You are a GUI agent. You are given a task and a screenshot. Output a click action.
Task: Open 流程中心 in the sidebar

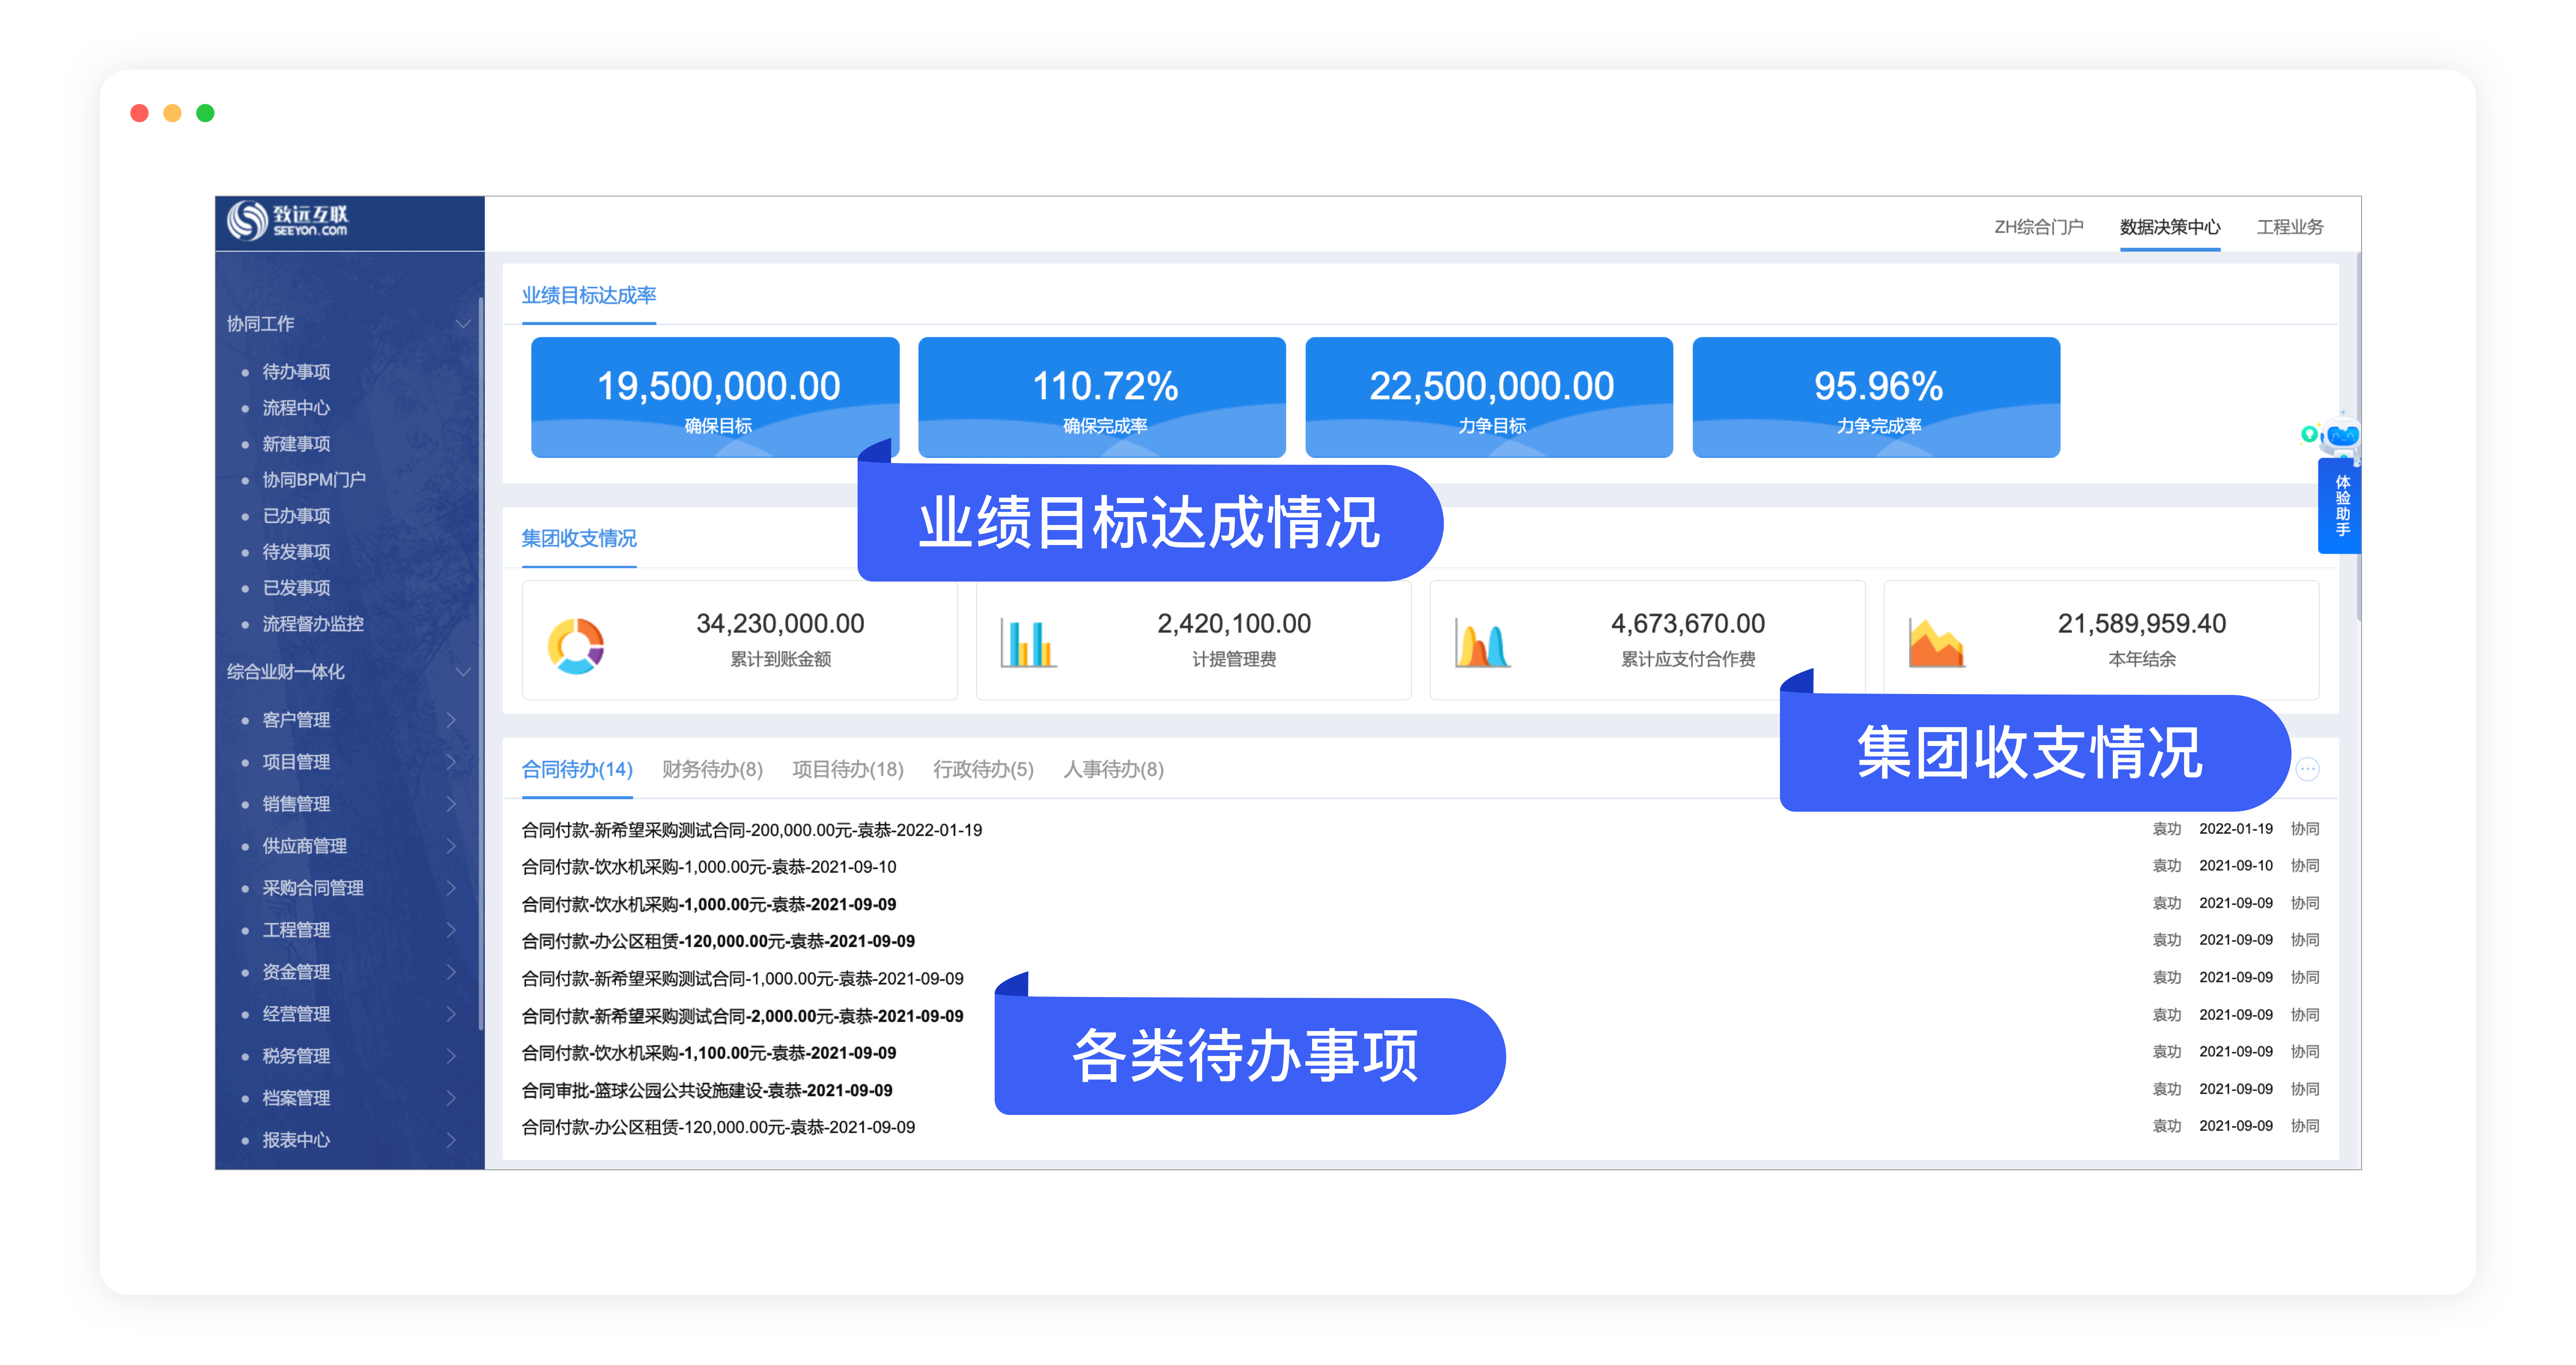coord(296,407)
